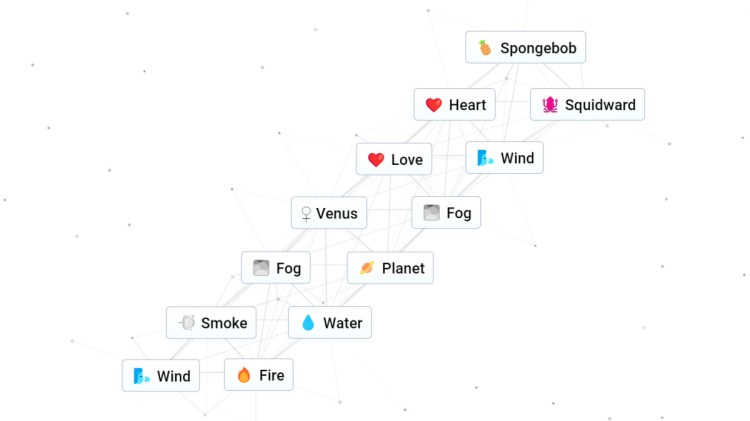
Task: Click the blue water droplet icon
Action: [308, 323]
